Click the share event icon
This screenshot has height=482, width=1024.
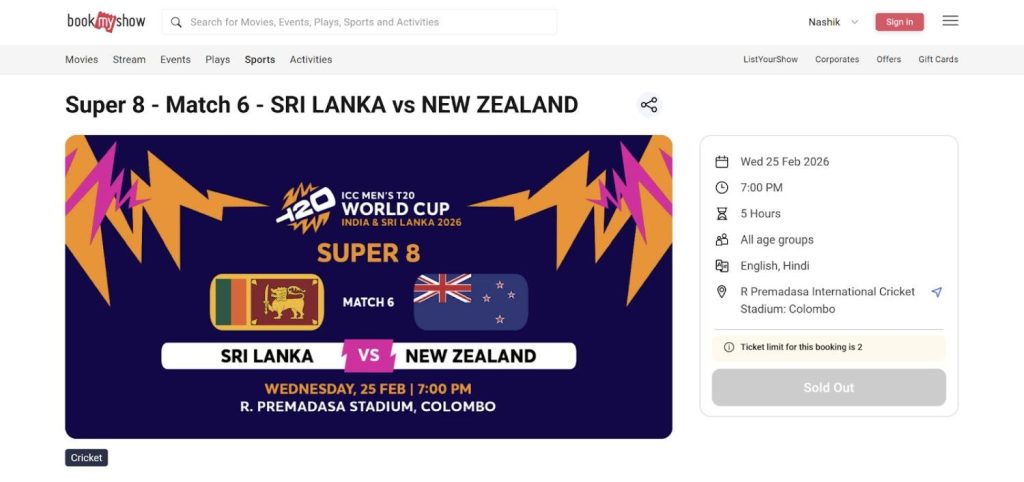pyautogui.click(x=649, y=105)
